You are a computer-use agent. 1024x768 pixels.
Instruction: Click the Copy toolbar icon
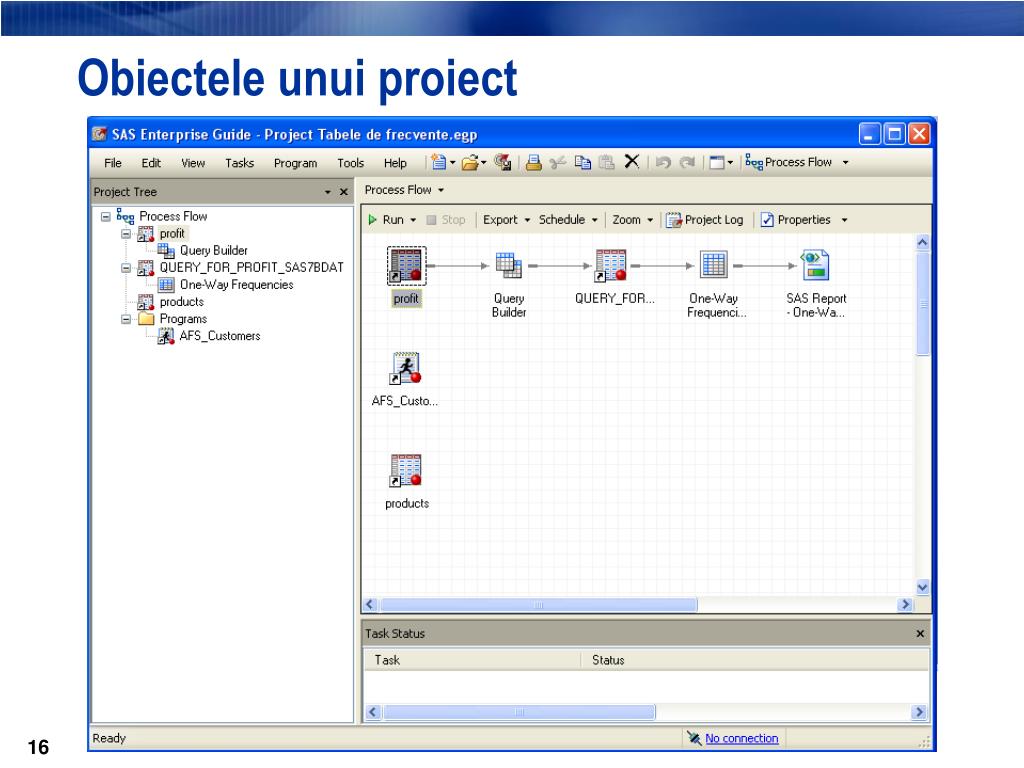pos(583,162)
